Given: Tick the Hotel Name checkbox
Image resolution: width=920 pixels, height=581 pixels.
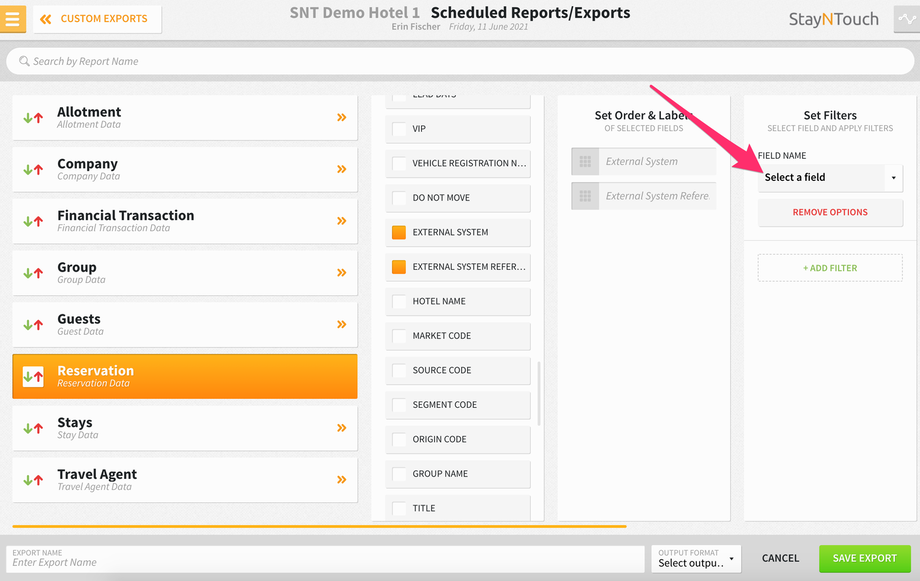Looking at the screenshot, I should (x=399, y=302).
